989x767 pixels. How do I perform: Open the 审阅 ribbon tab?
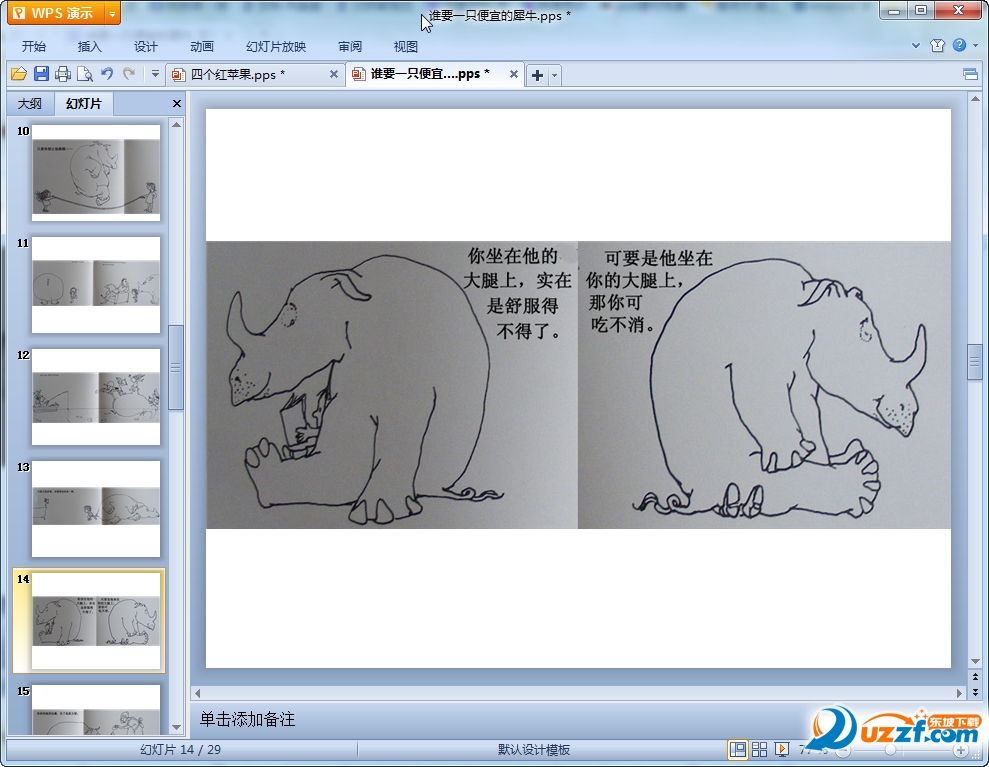tap(349, 47)
